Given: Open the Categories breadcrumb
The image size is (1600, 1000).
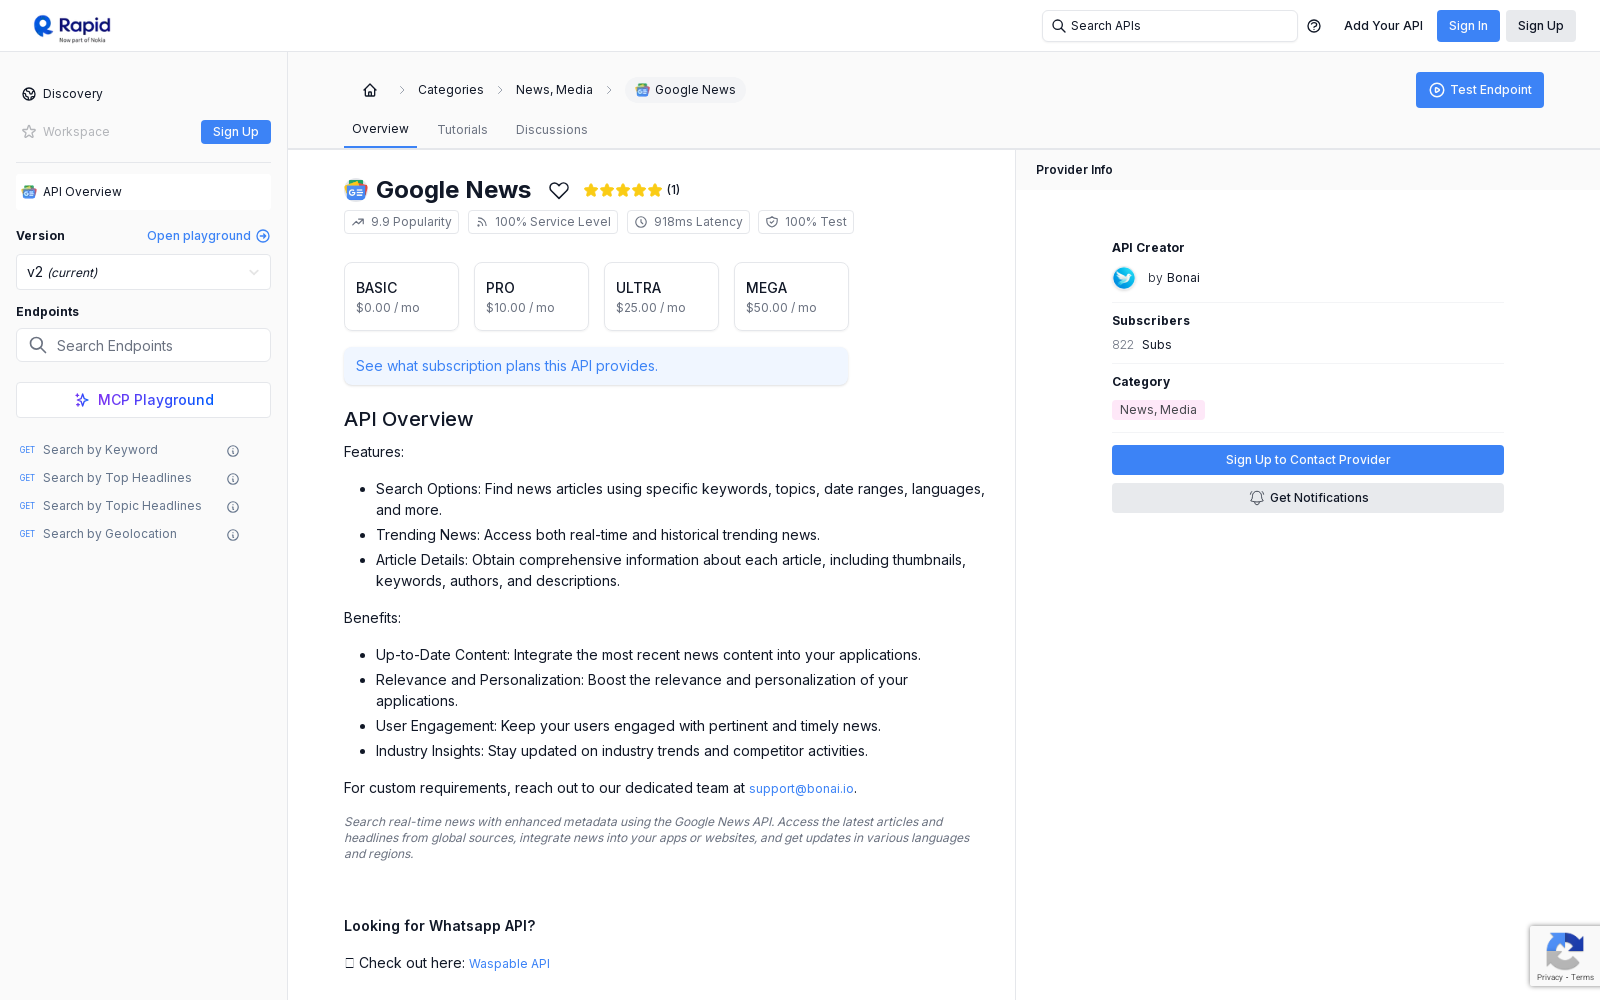Looking at the screenshot, I should (x=451, y=90).
